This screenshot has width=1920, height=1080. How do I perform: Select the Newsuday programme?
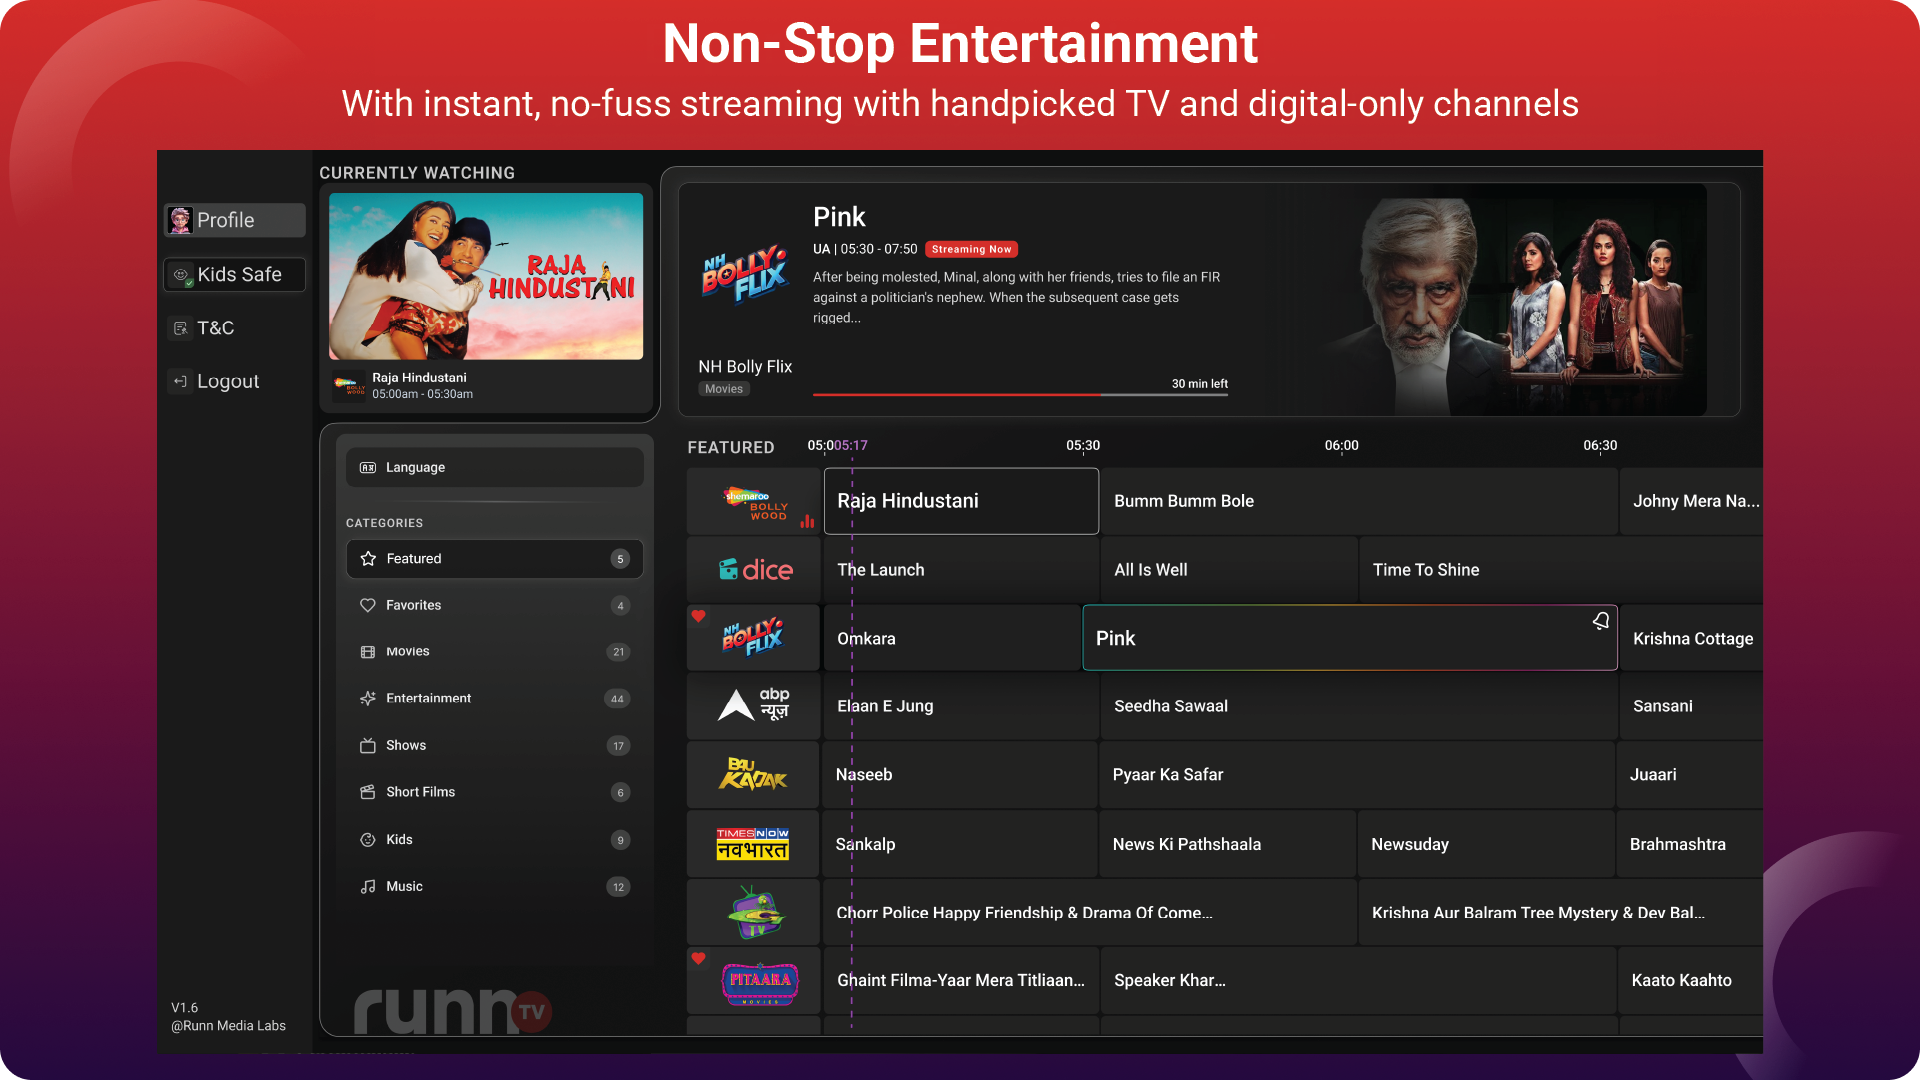pyautogui.click(x=1487, y=844)
